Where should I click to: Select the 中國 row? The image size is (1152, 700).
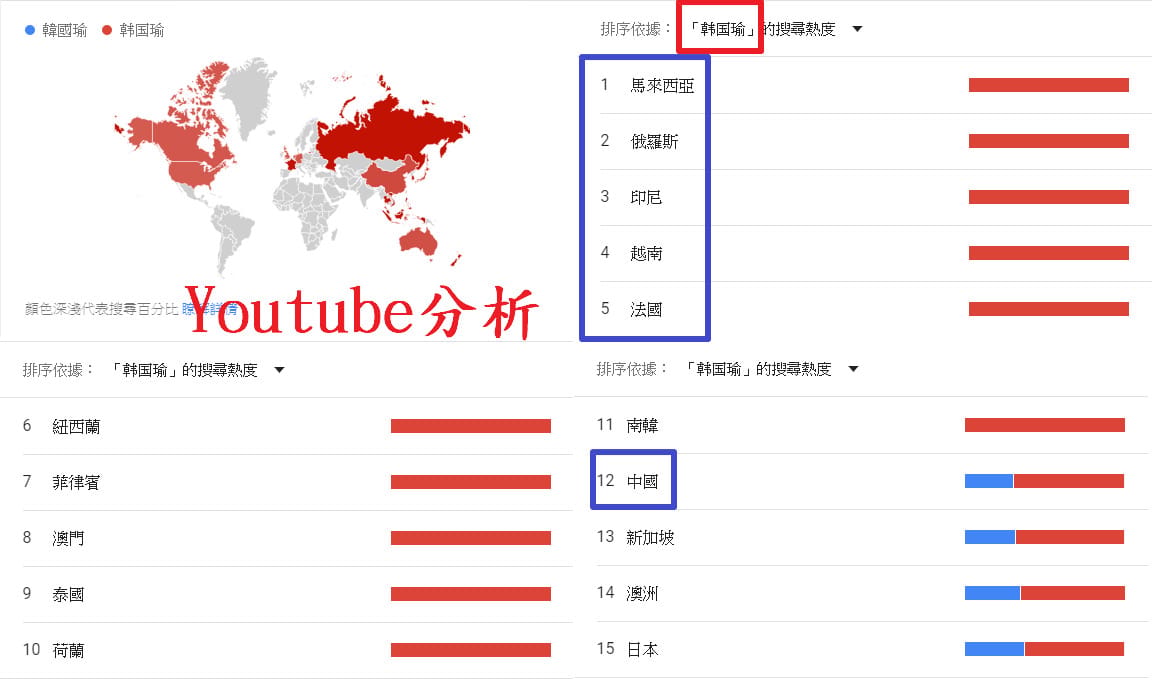[872, 481]
